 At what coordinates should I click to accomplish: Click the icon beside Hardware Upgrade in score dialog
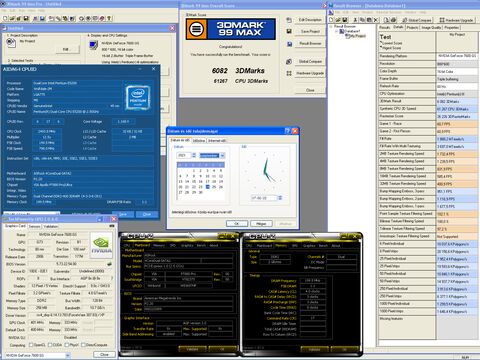click(x=289, y=73)
